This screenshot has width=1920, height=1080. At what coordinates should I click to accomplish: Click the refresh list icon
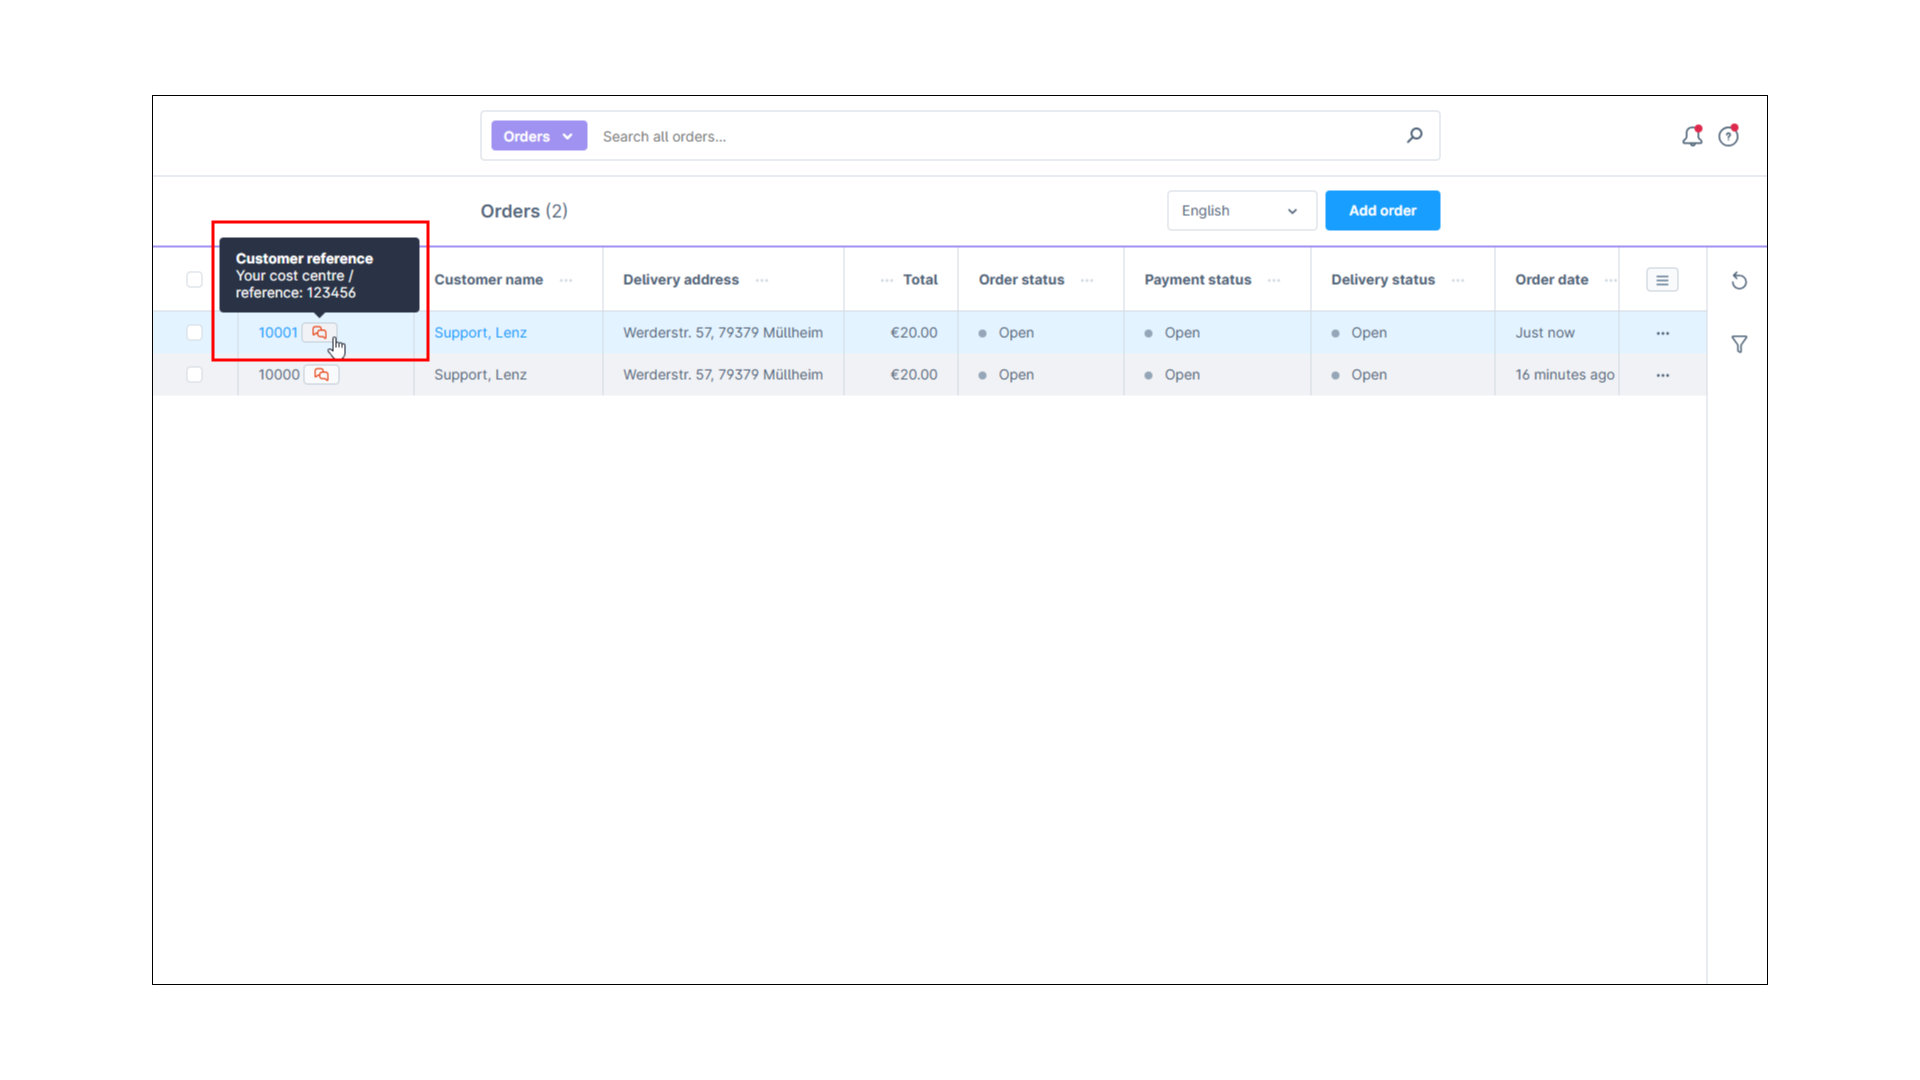coord(1739,281)
